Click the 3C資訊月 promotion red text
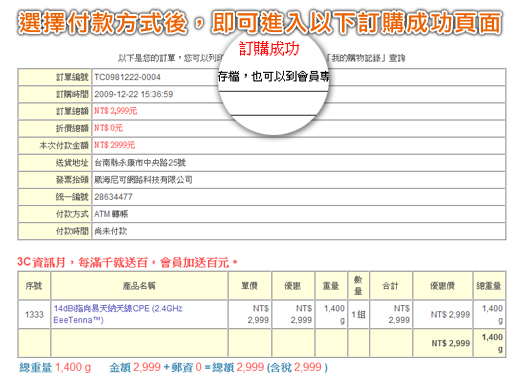The height and width of the screenshot is (377, 523). pos(127,263)
